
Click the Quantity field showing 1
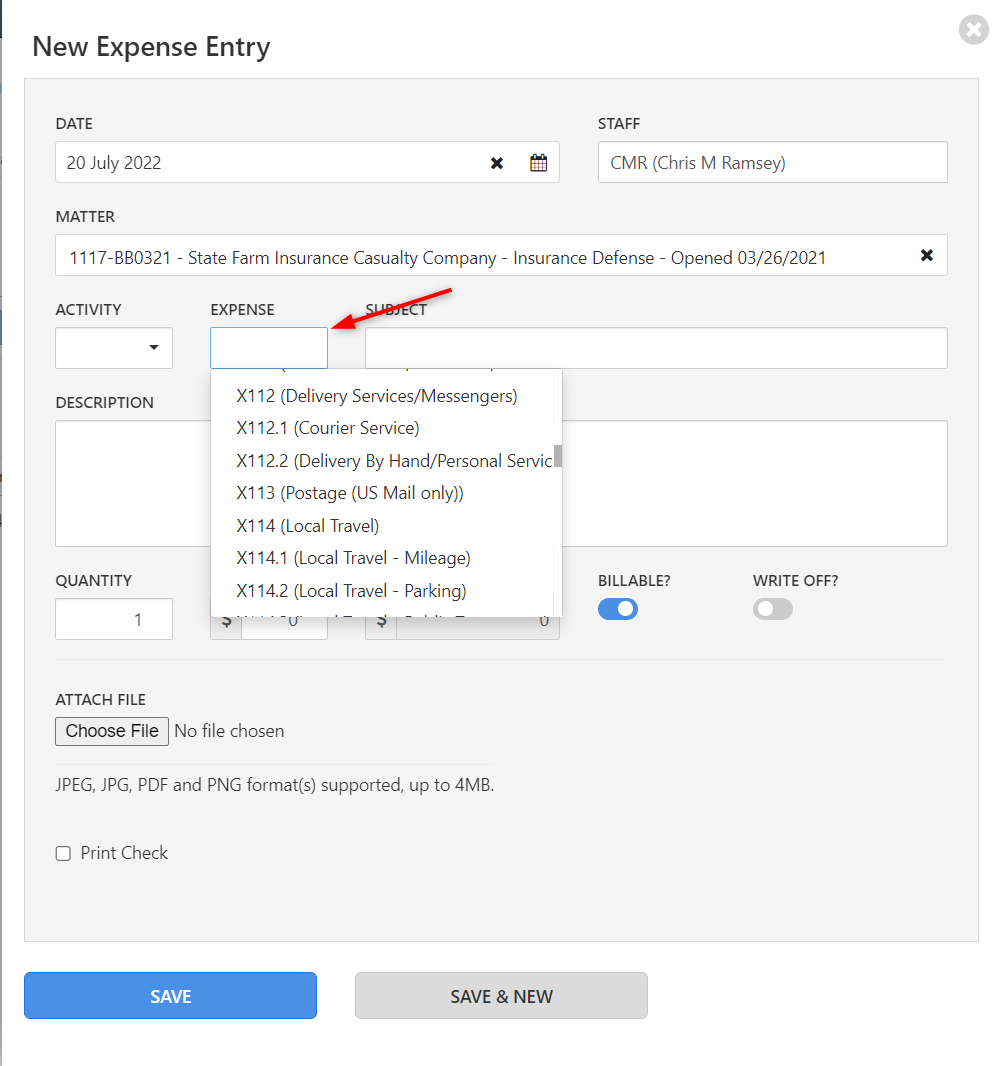click(113, 618)
